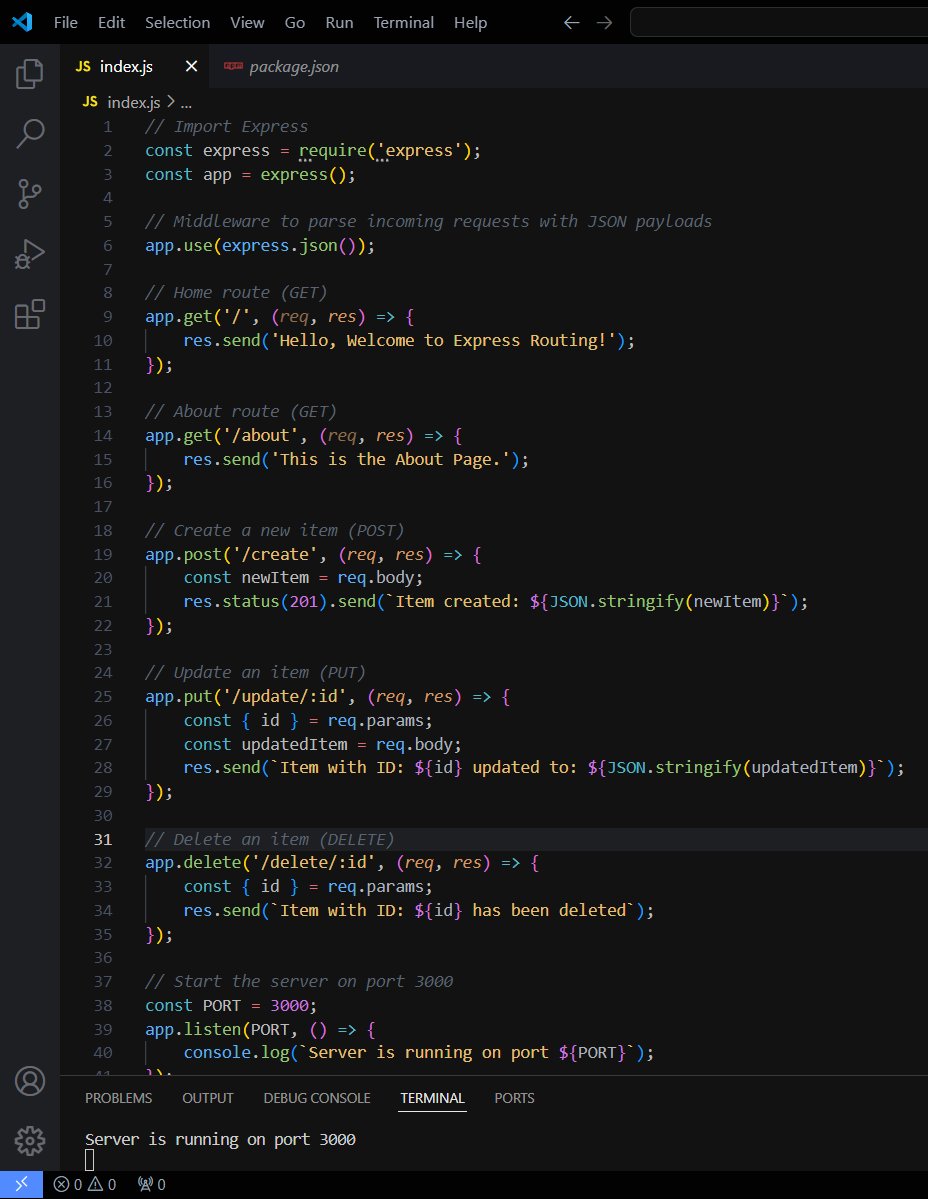Click "status(201)" on line 21
Viewport: 928px width, 1199px height.
point(274,602)
